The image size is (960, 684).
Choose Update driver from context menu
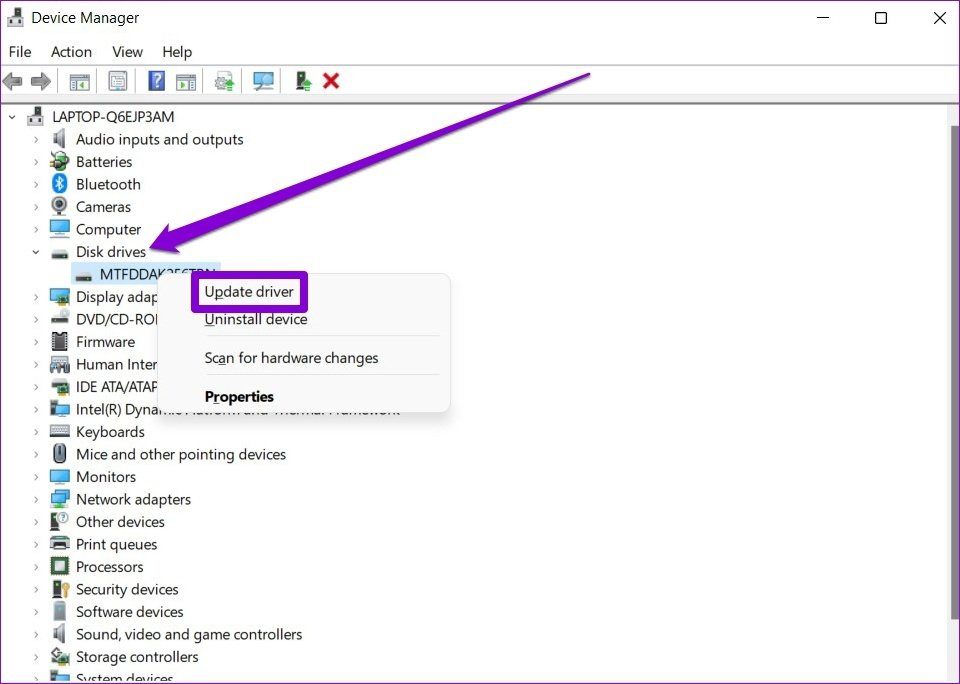(249, 291)
